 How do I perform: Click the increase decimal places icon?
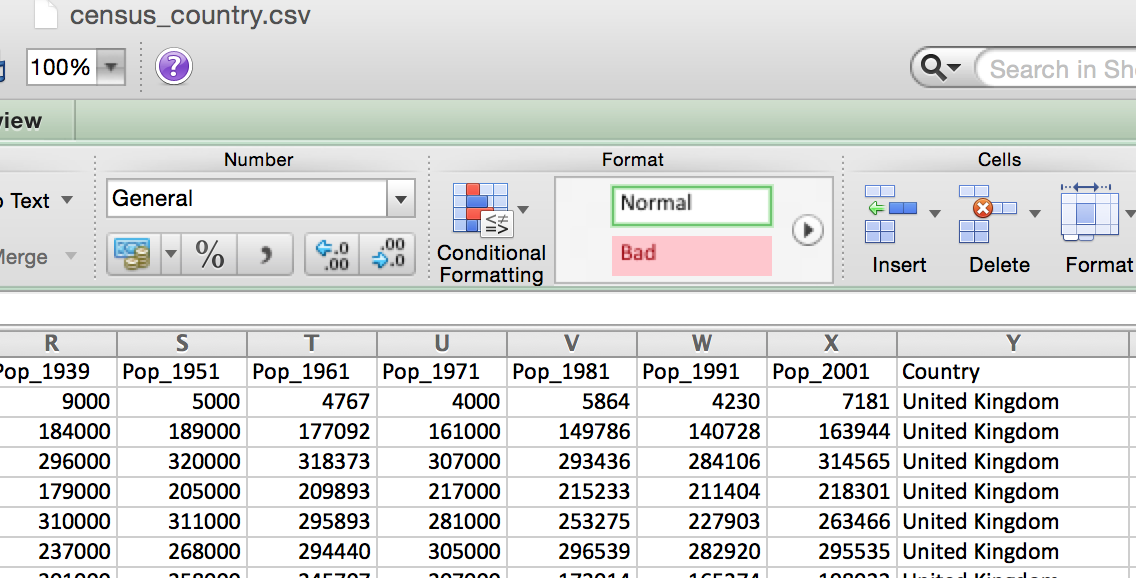click(332, 255)
